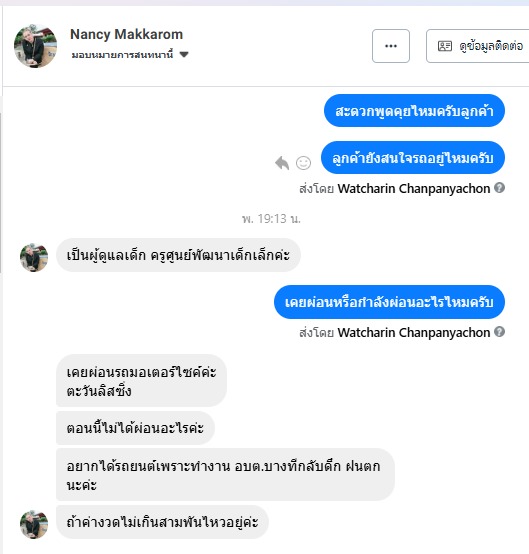Click the ดูข้อมูลติดต่อ view contact button
The height and width of the screenshot is (554, 529).
tap(478, 46)
